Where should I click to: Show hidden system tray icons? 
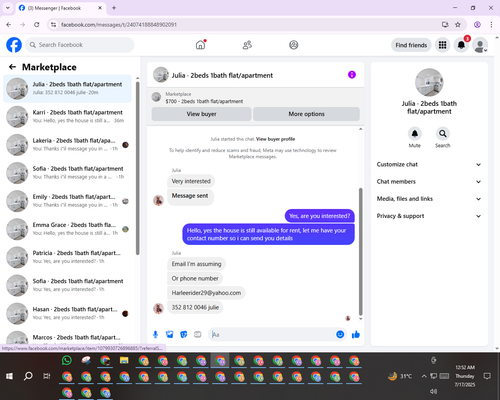tap(424, 376)
